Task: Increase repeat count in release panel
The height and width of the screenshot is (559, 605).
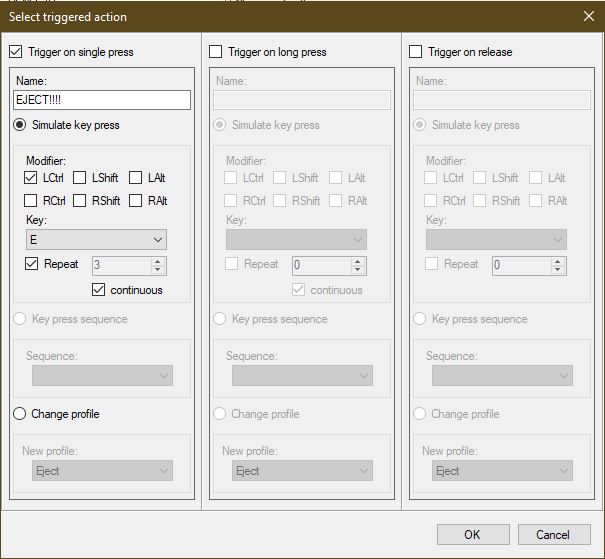Action: [x=557, y=262]
